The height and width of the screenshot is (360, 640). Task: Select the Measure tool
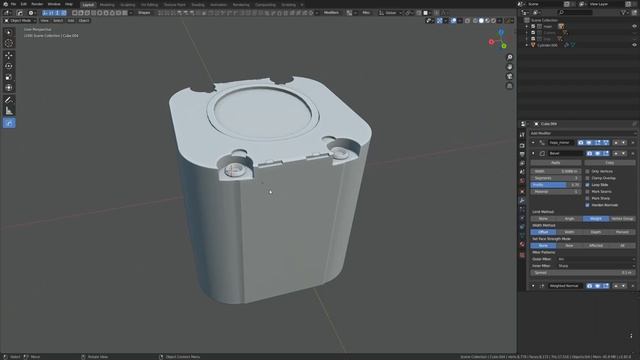tap(9, 111)
